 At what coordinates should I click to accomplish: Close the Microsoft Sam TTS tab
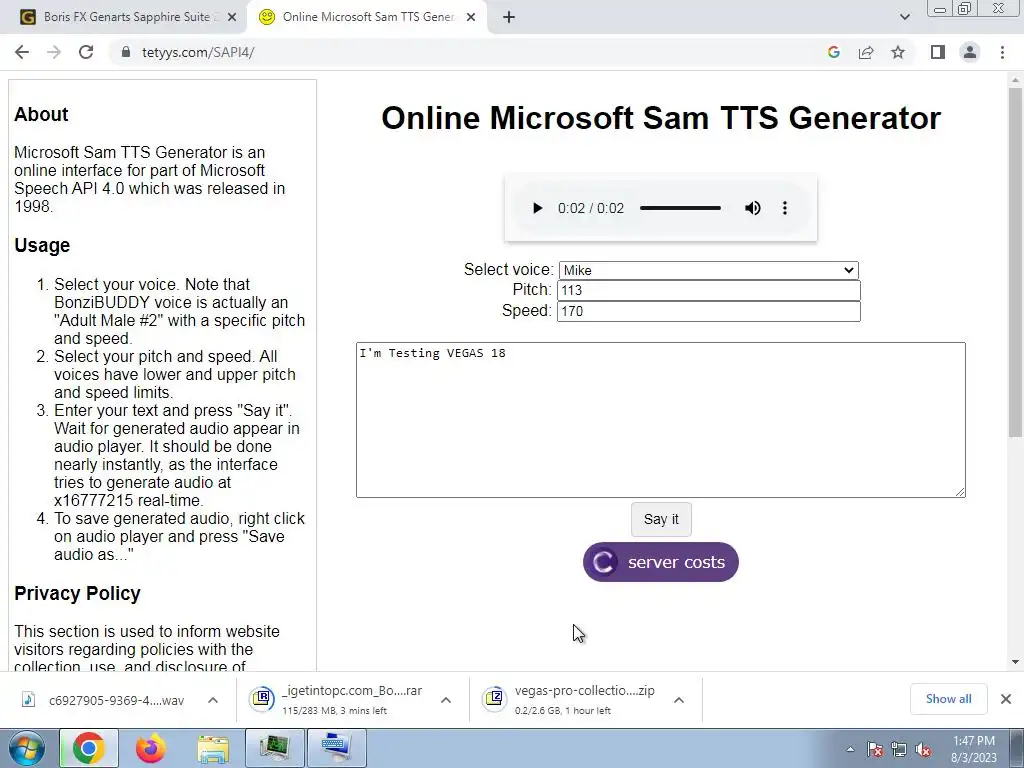[471, 18]
